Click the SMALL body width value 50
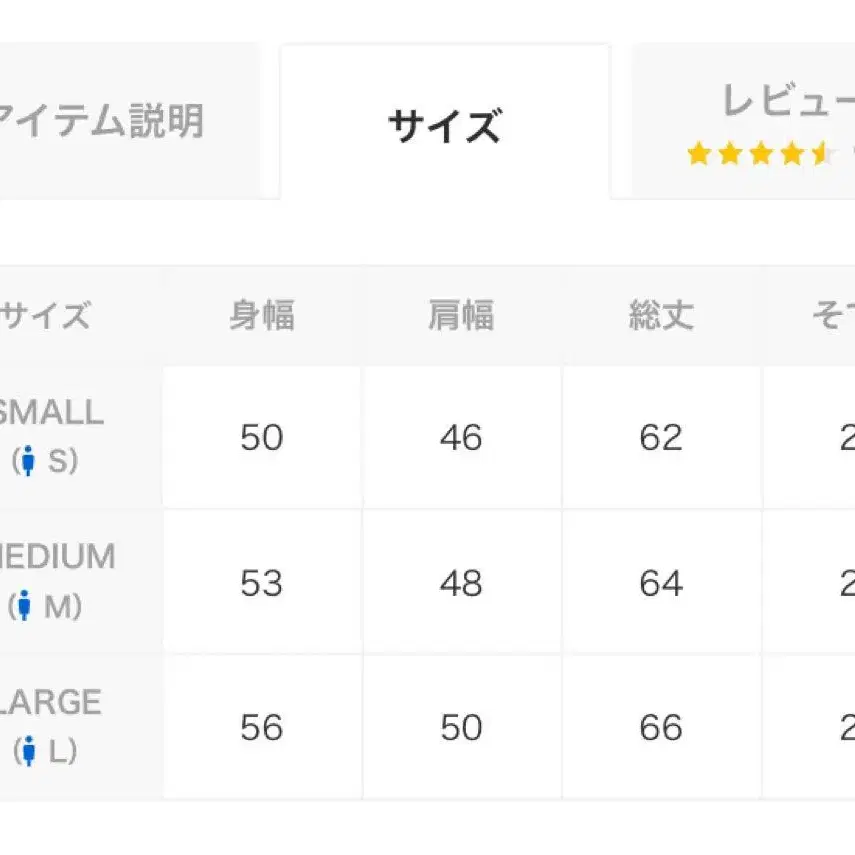This screenshot has height=855, width=855. tap(262, 437)
